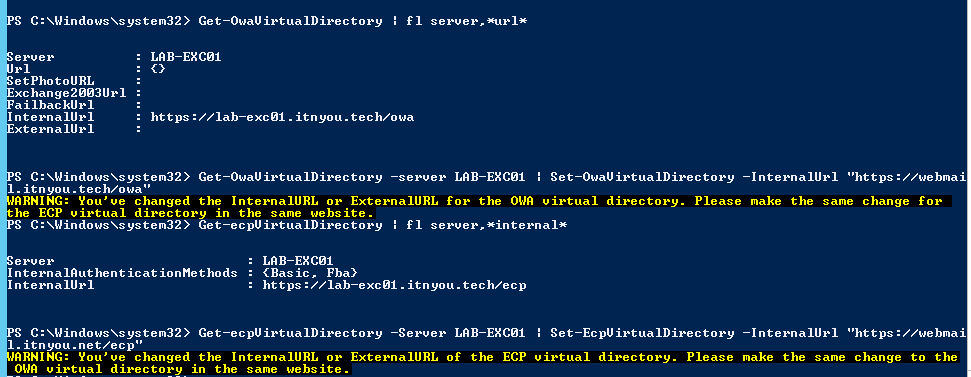Click the FailbackUrl field label
This screenshot has height=377, width=971.
tap(50, 105)
